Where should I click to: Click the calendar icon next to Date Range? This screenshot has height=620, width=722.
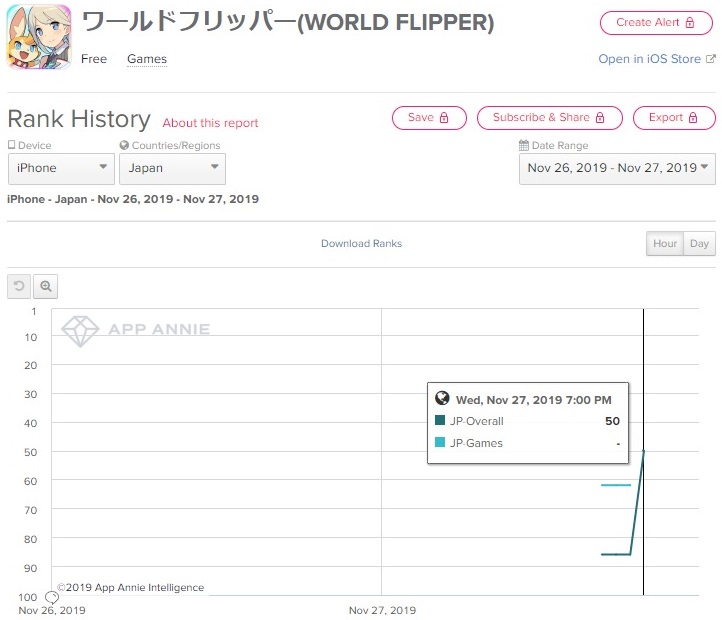(x=524, y=145)
